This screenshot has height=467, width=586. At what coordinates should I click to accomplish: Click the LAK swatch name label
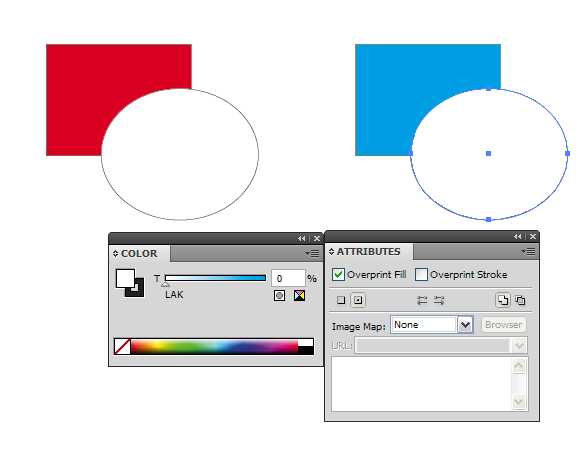coord(174,295)
